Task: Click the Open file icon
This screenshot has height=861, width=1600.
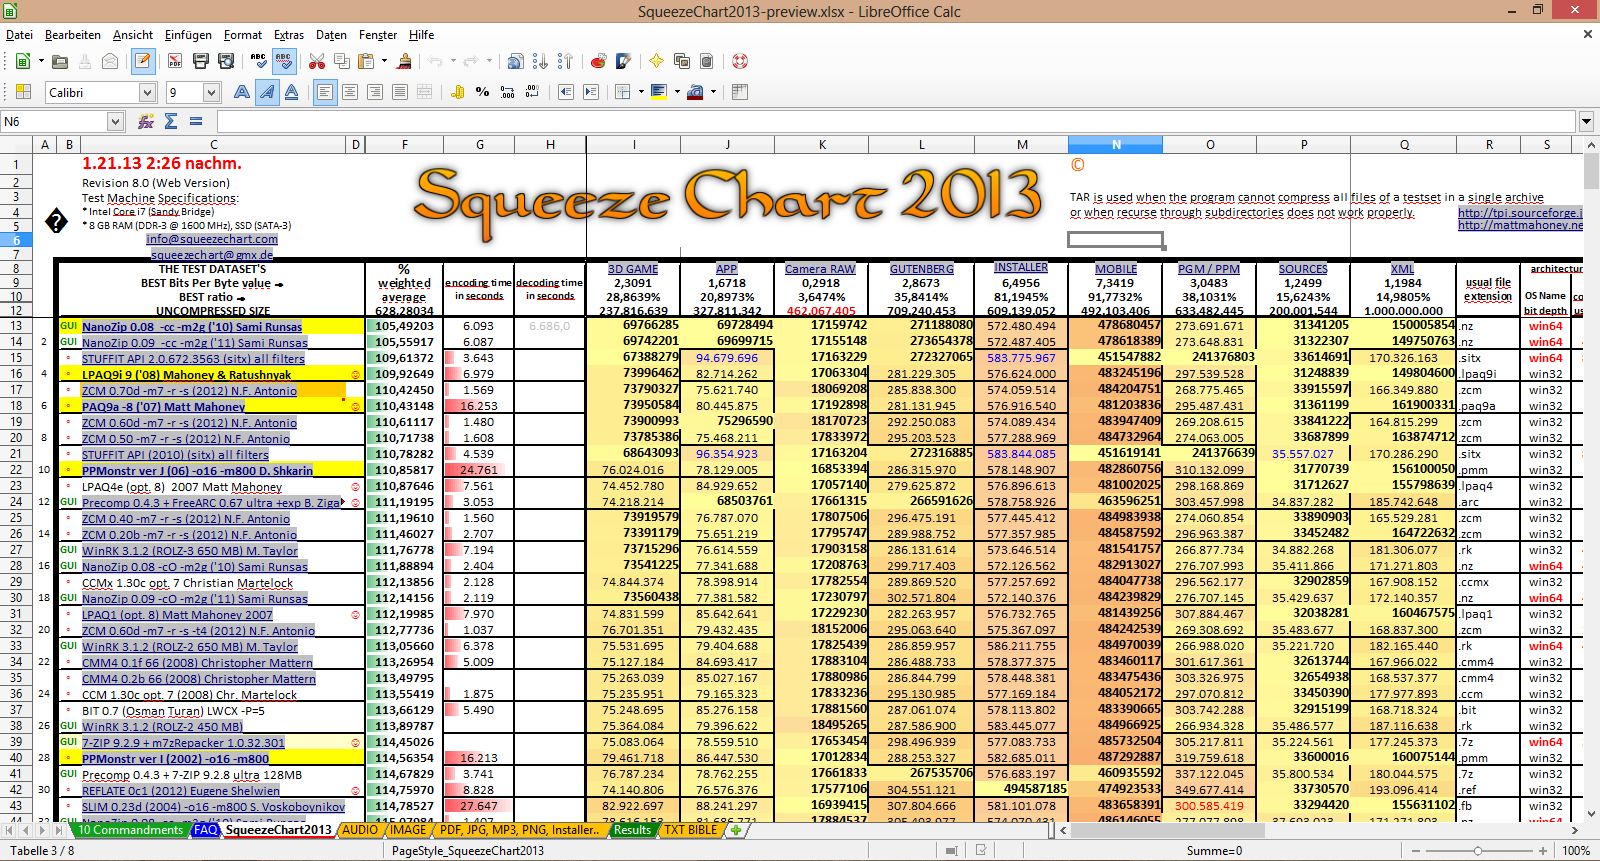Action: (60, 61)
